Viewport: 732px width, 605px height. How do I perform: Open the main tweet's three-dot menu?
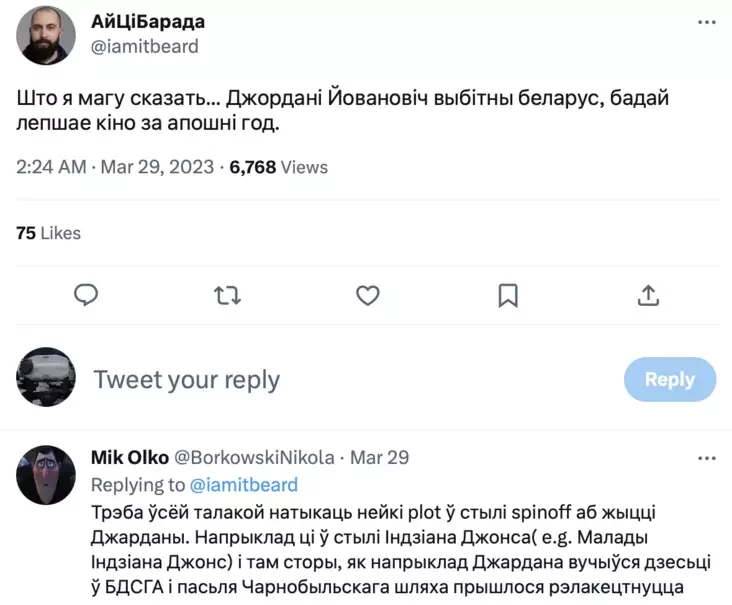[x=706, y=21]
